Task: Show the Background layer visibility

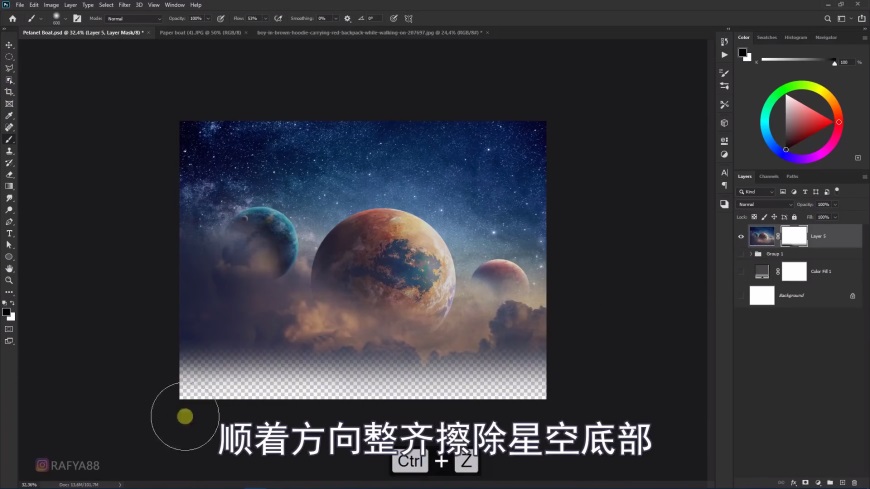Action: (x=741, y=295)
